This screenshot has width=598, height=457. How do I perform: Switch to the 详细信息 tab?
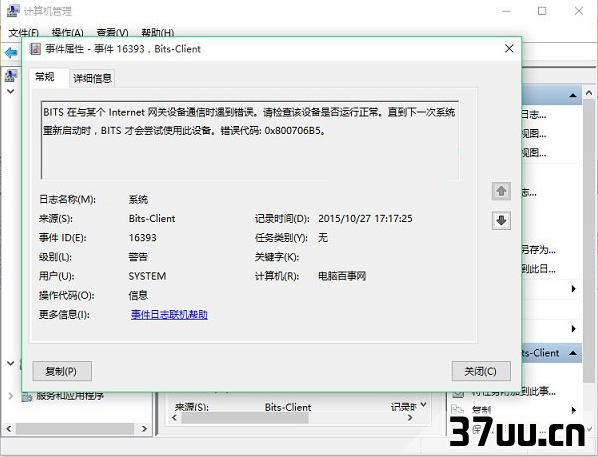pos(92,78)
